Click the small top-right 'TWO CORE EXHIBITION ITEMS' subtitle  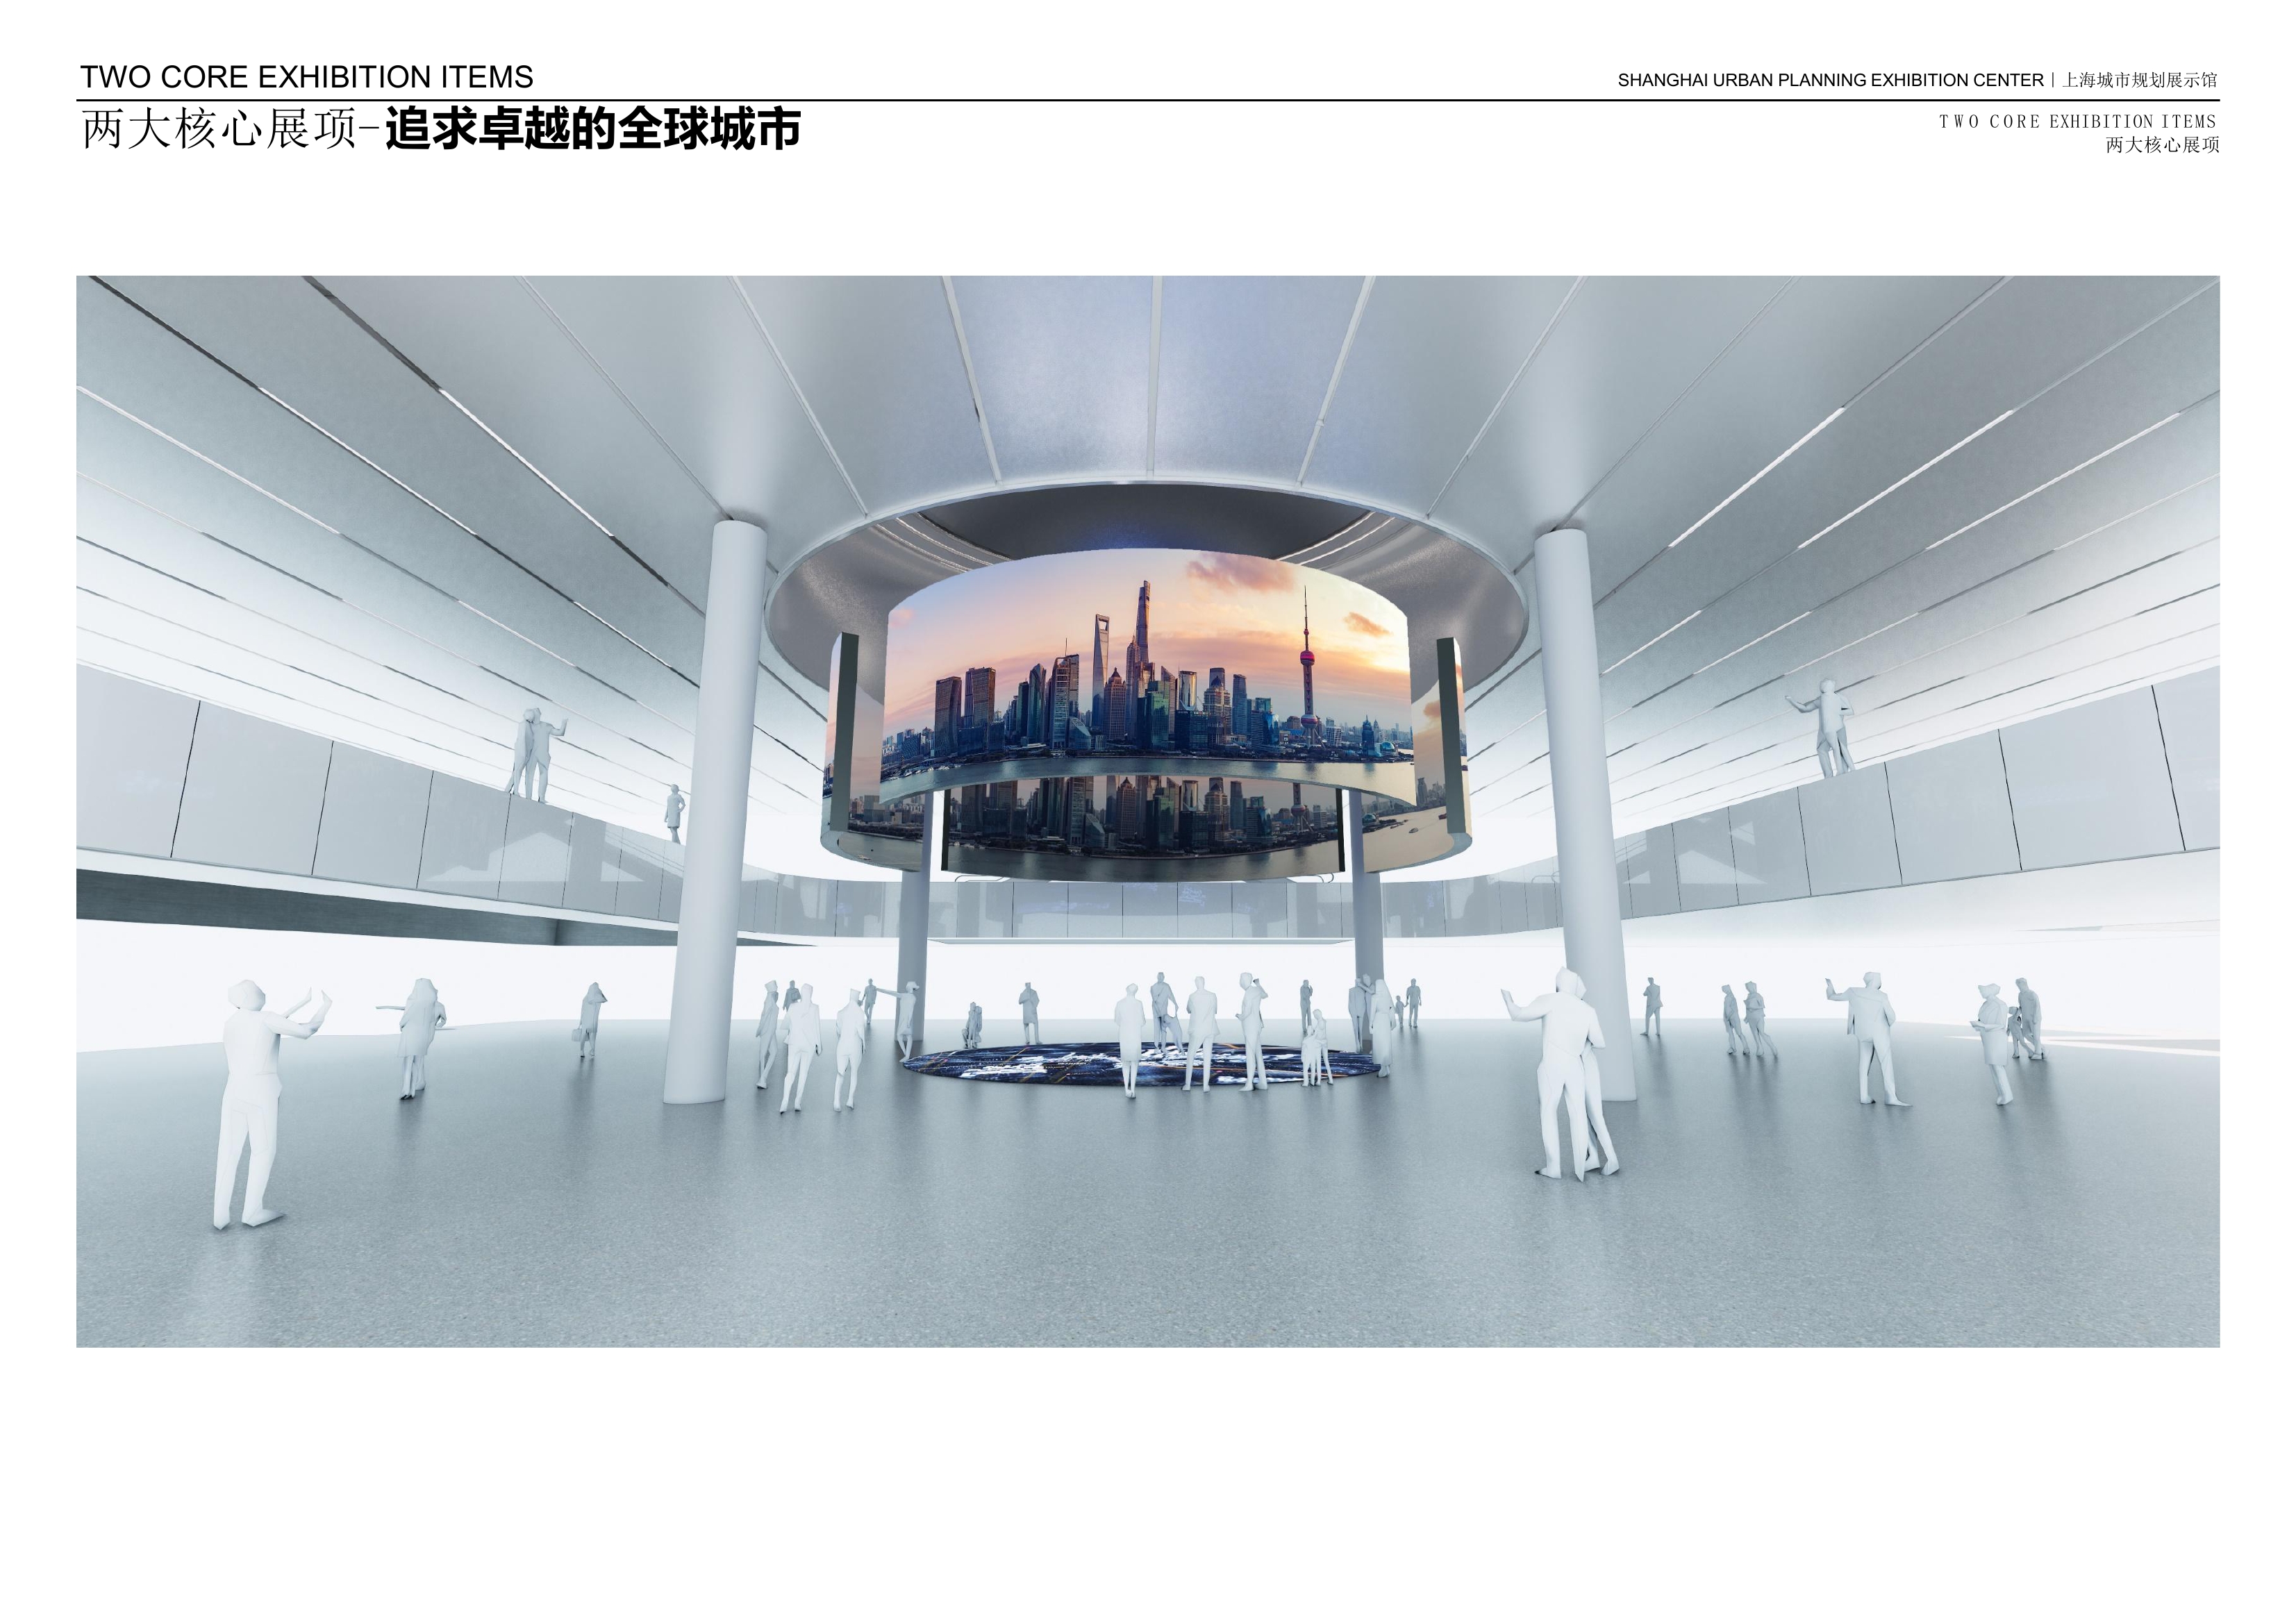coord(2078,122)
